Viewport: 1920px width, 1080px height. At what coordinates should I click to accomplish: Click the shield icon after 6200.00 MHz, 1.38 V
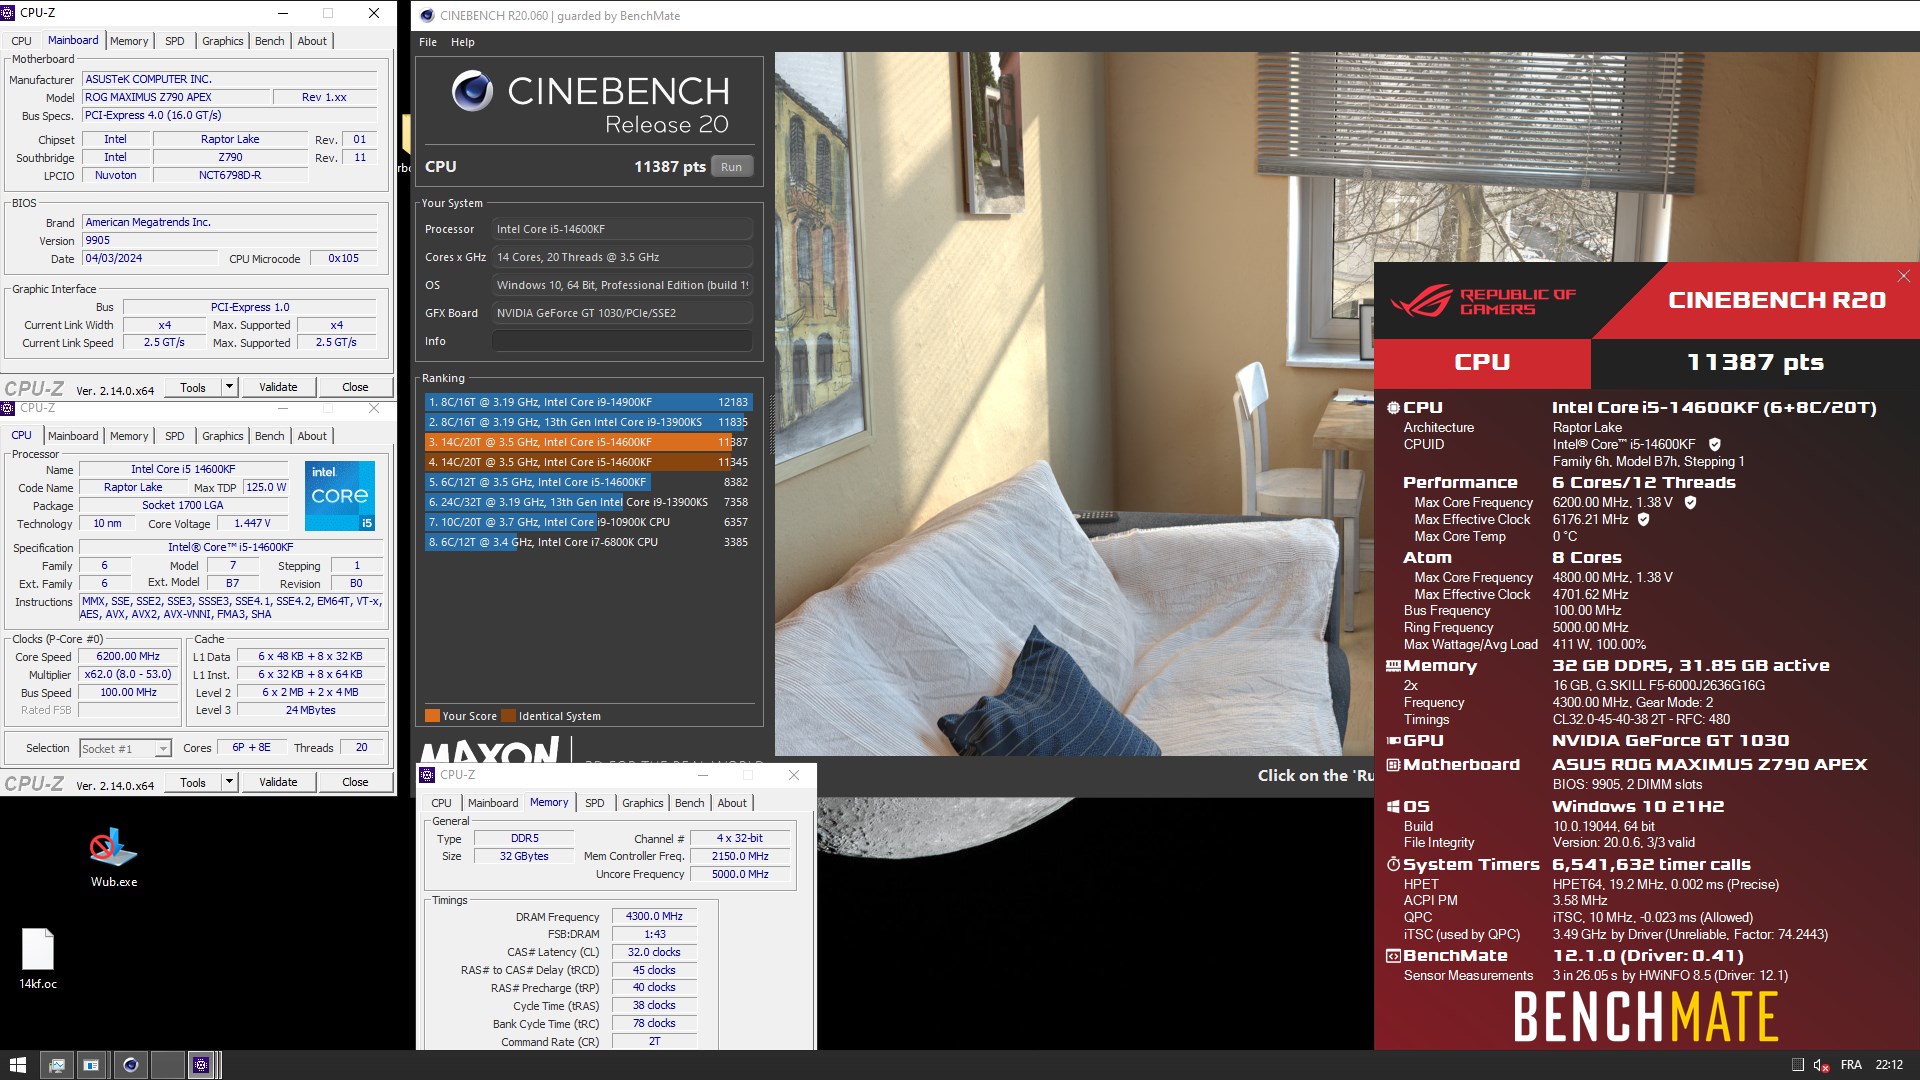click(x=1690, y=502)
